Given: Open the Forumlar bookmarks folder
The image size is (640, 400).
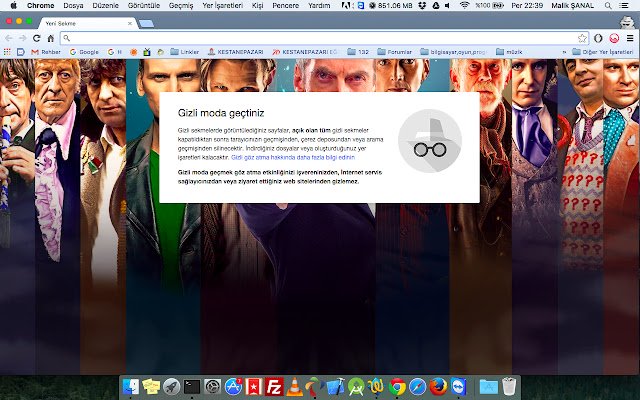Looking at the screenshot, I should pos(394,52).
